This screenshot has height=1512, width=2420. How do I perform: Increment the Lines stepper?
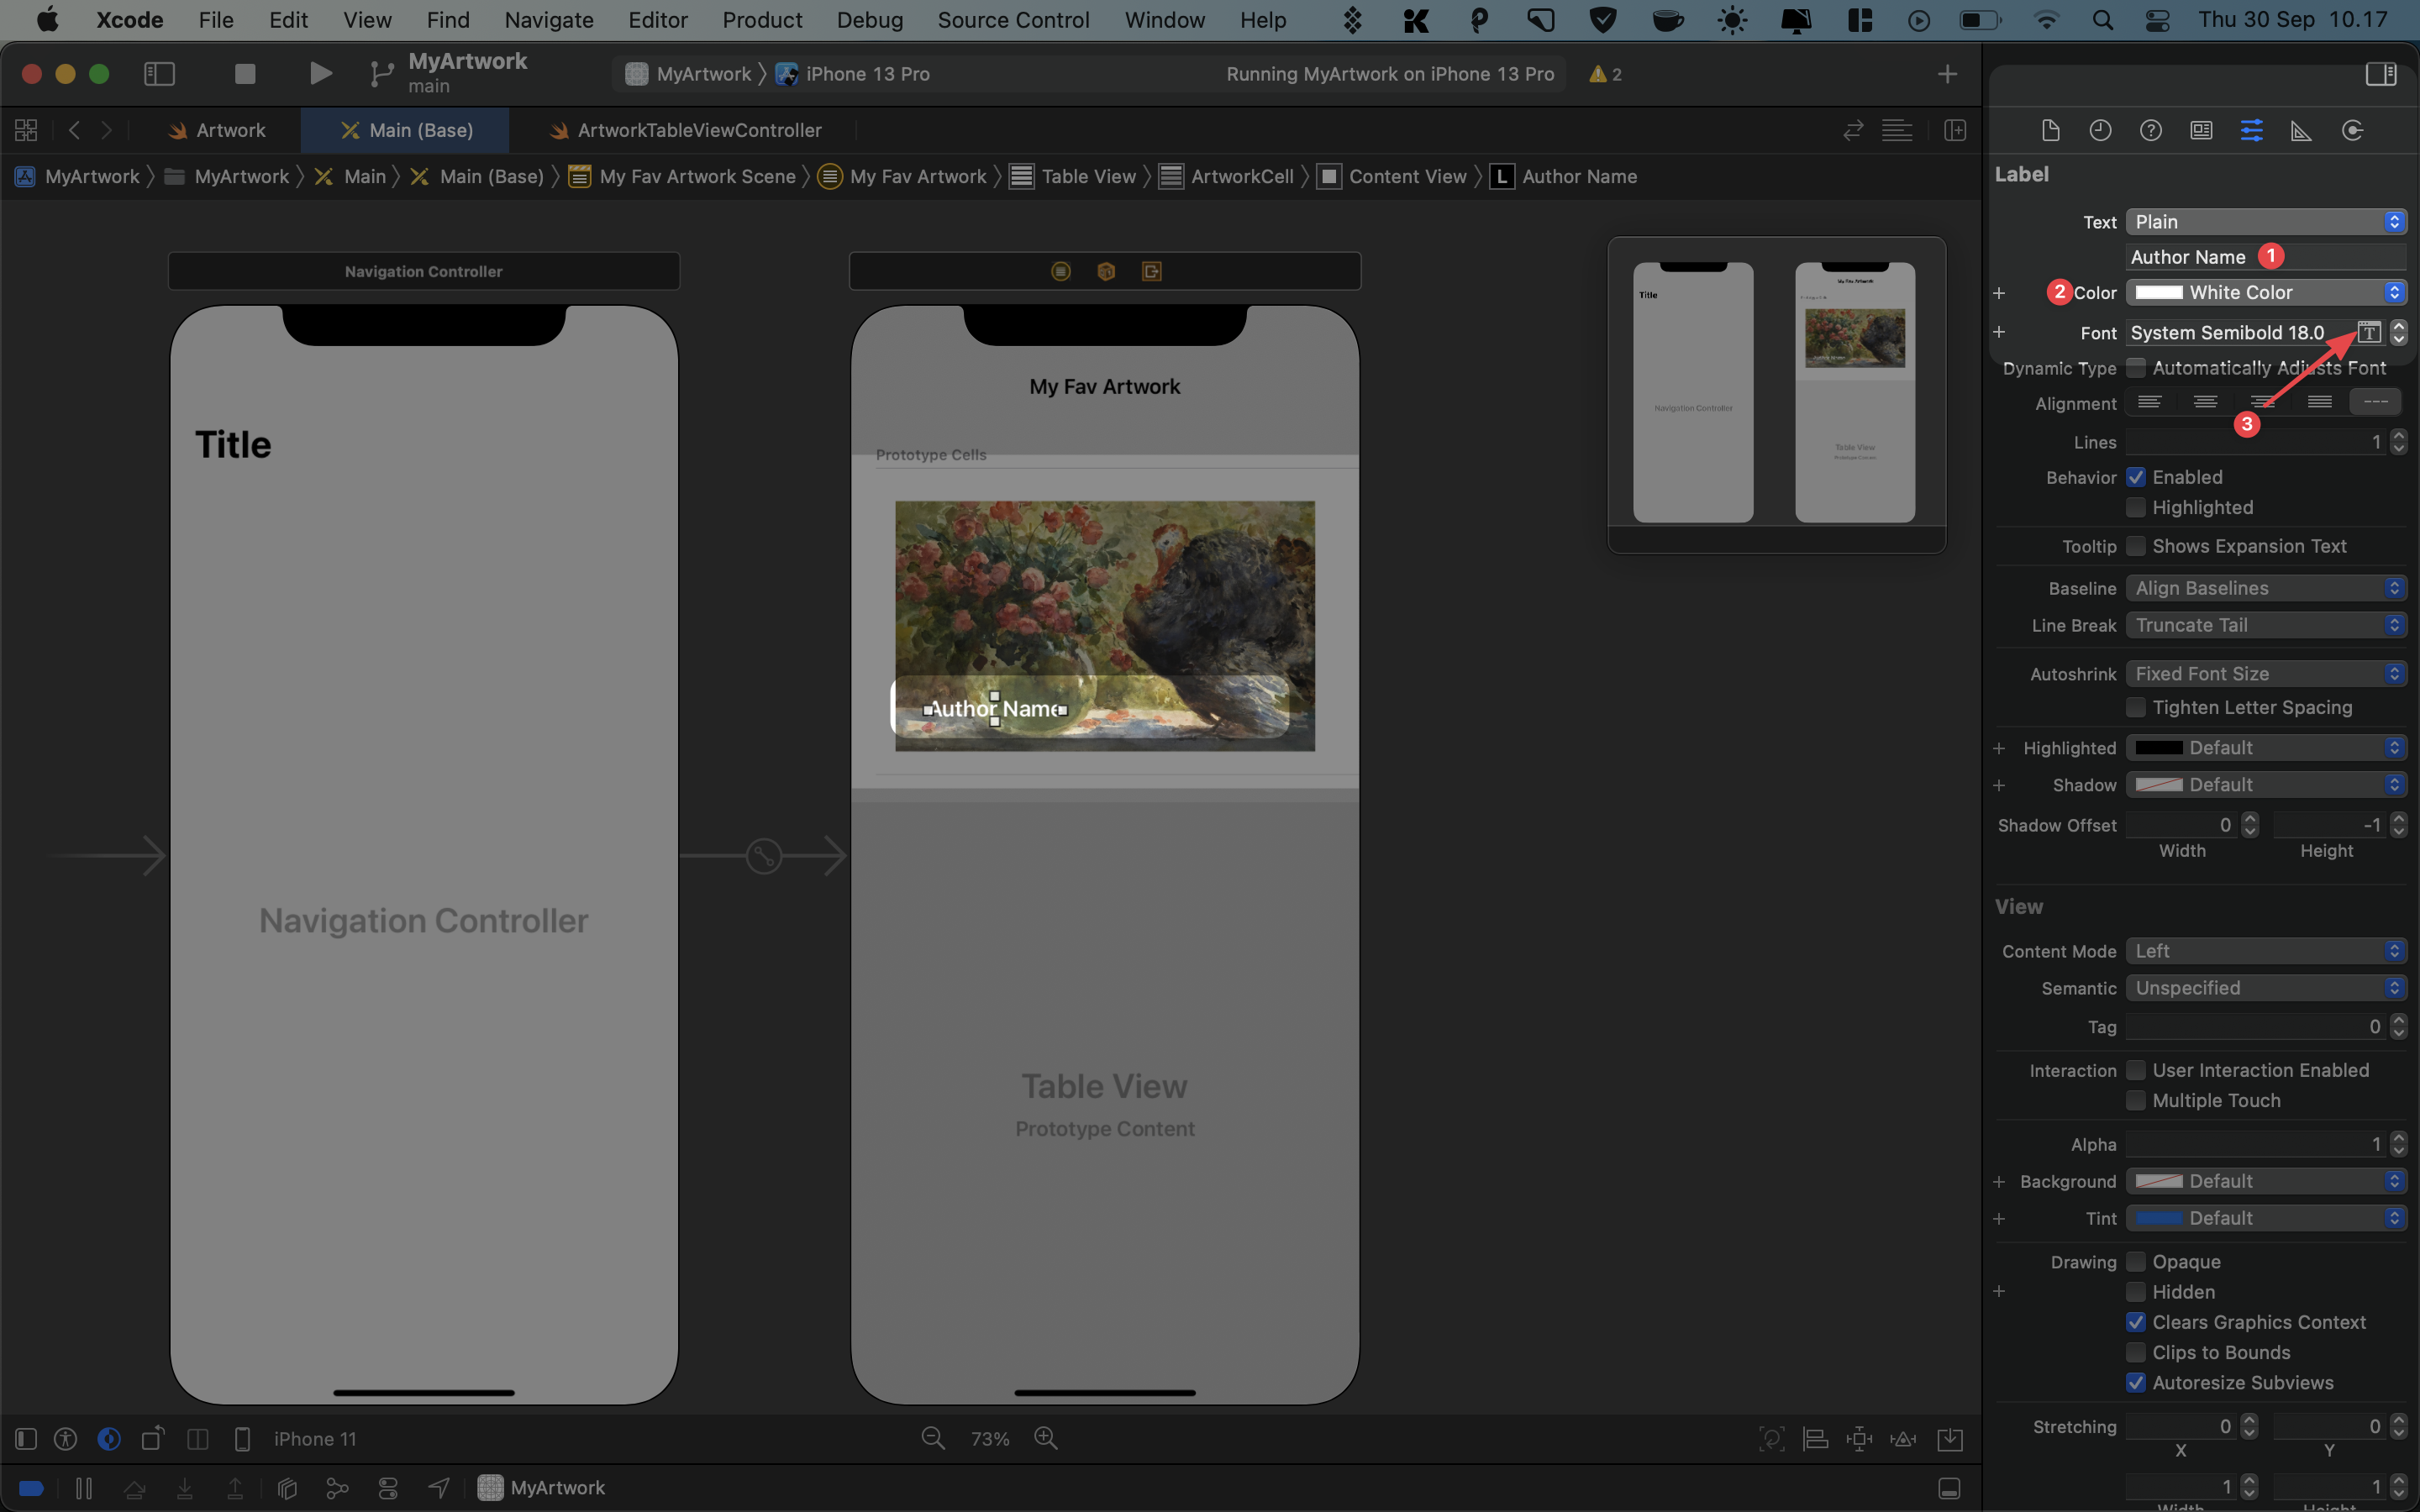point(2398,436)
